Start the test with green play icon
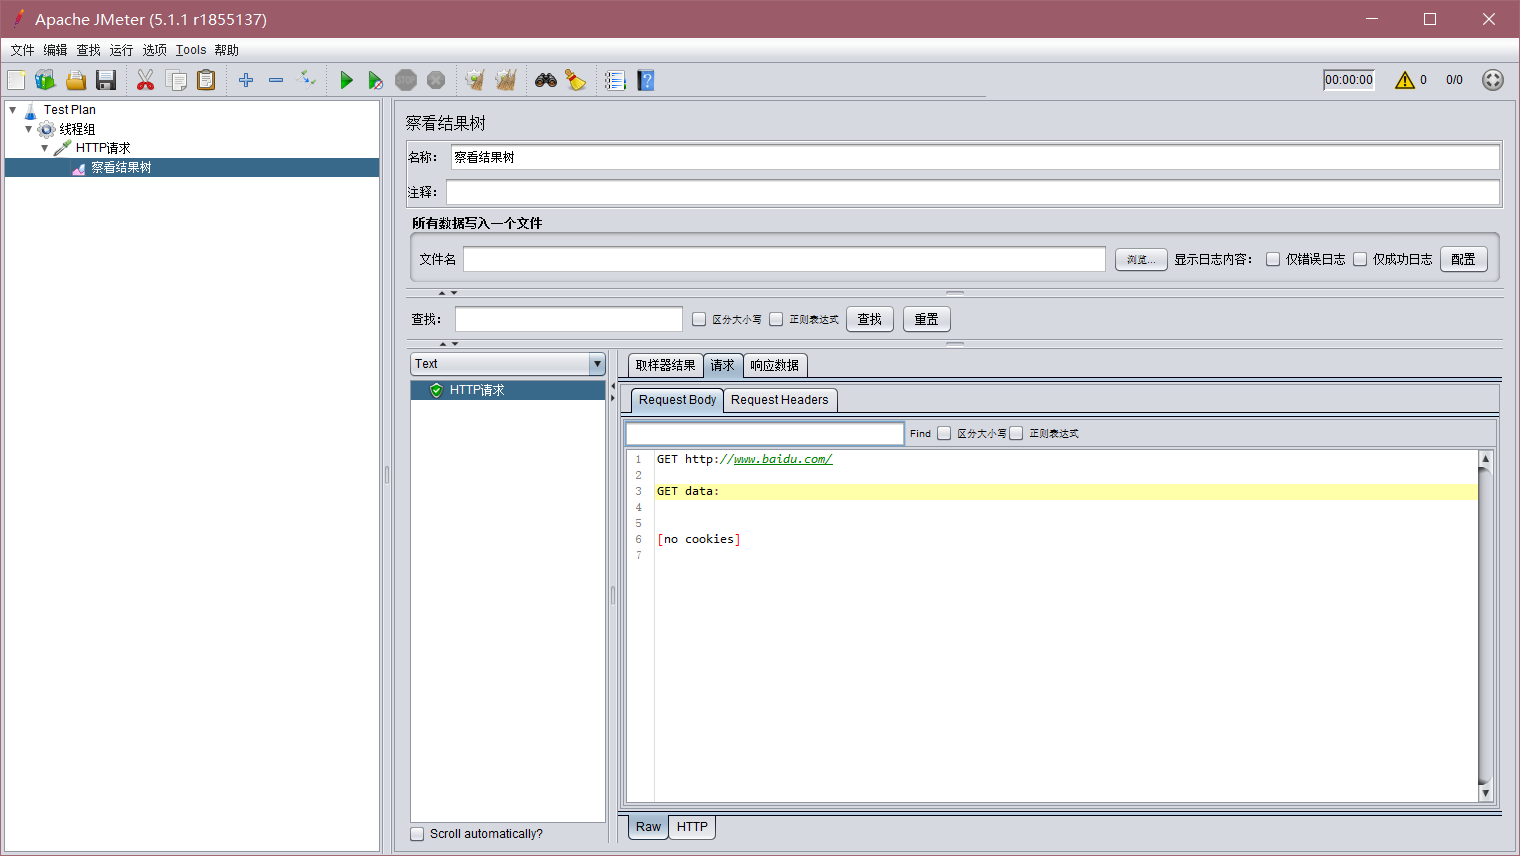The height and width of the screenshot is (856, 1520). [x=346, y=80]
